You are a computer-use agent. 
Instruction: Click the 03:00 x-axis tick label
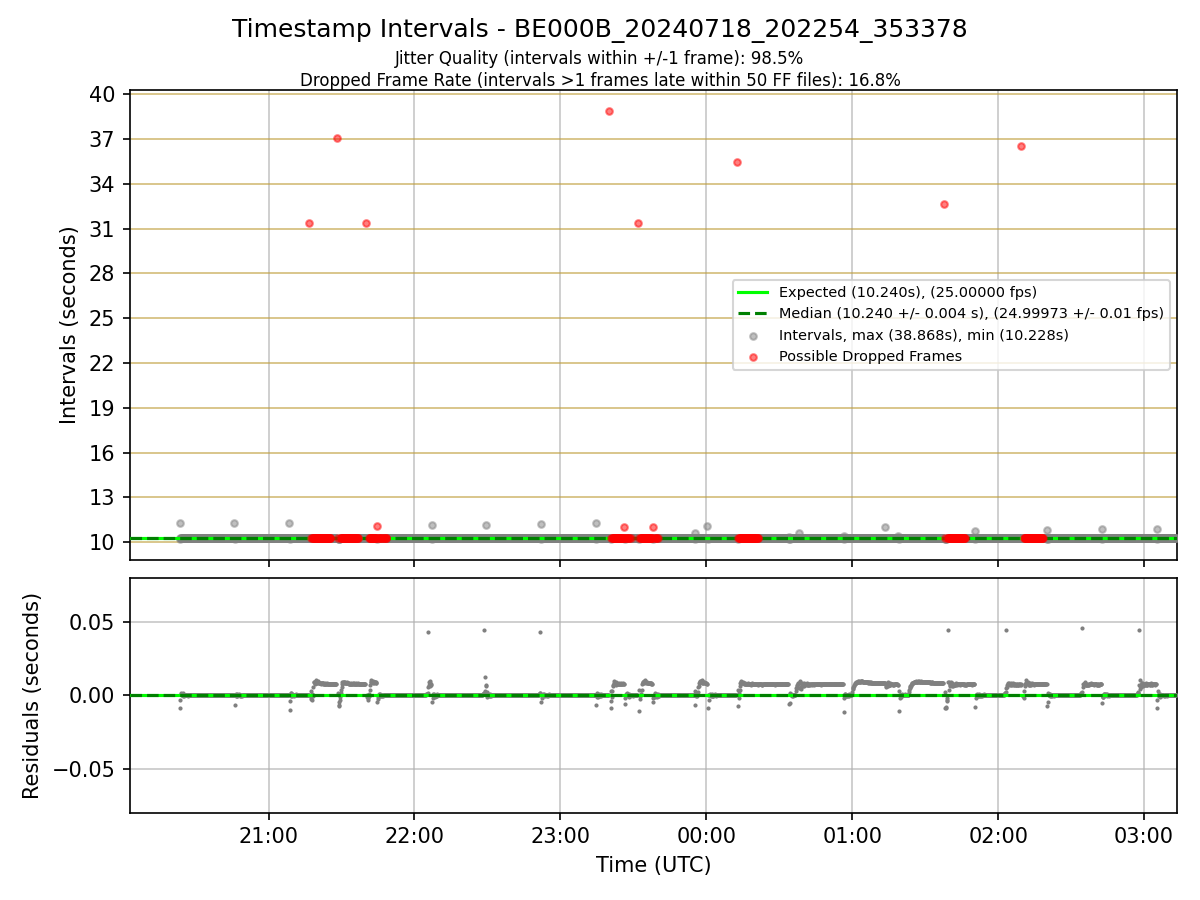[1144, 835]
